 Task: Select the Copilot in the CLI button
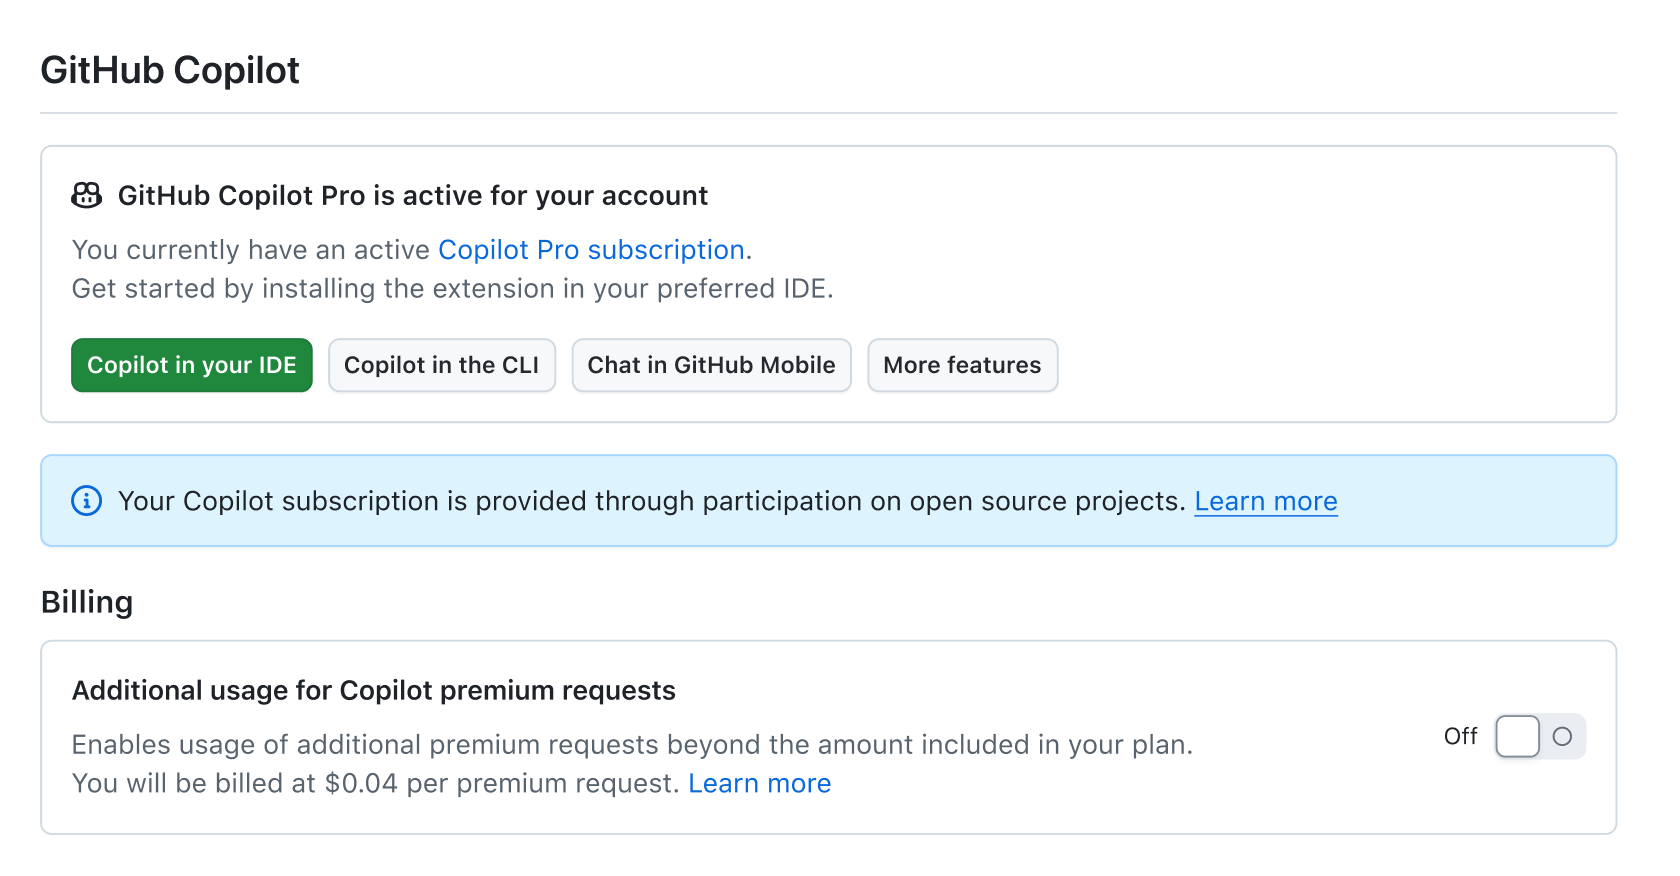(441, 365)
